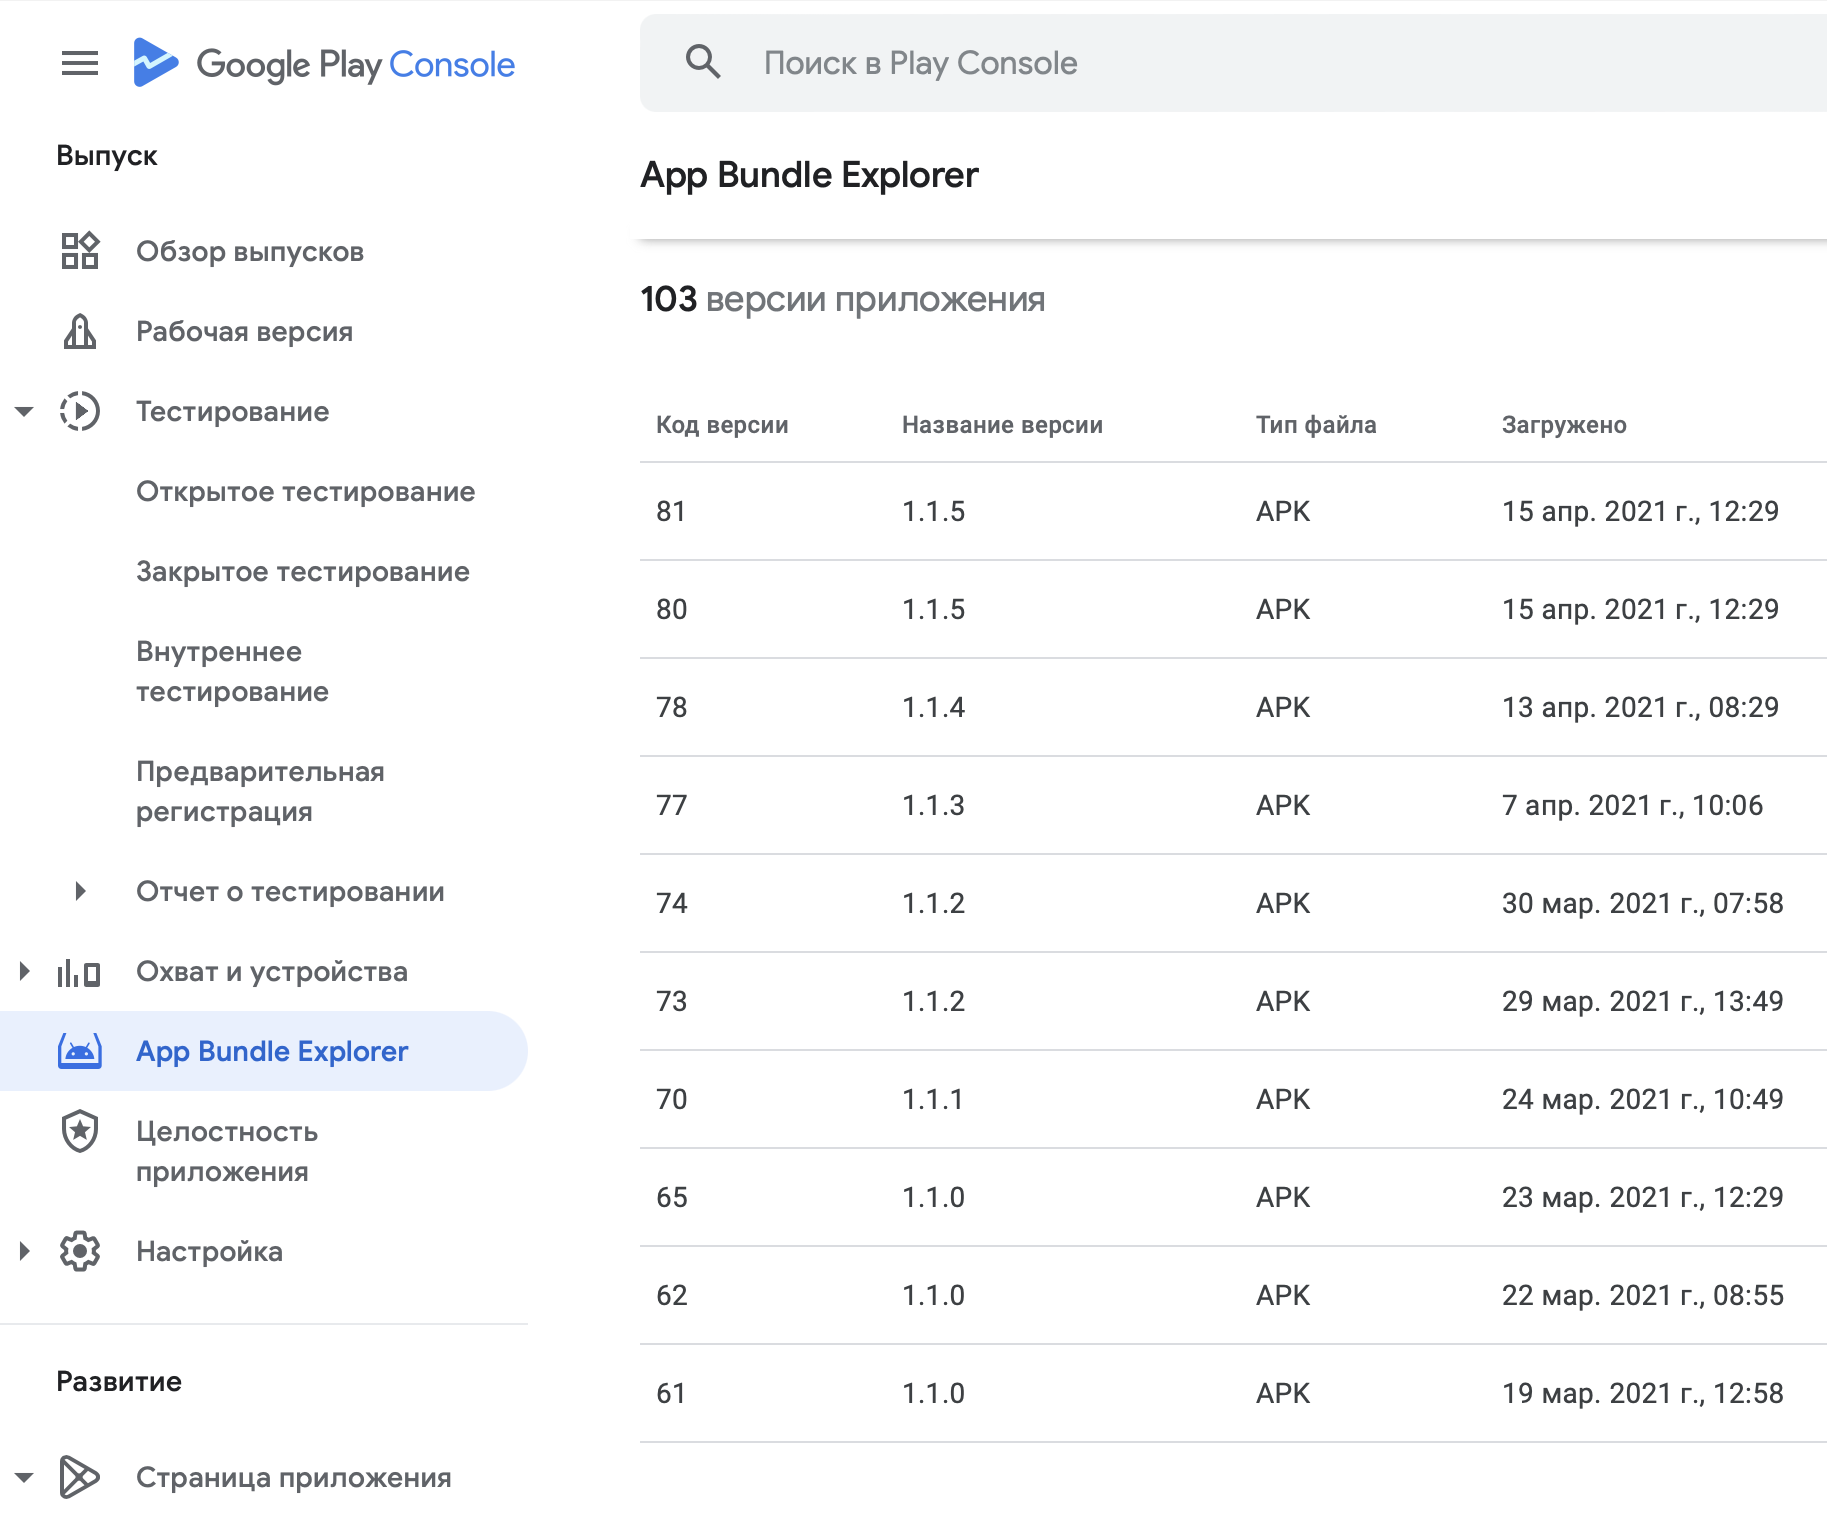Expand the Настройка section arrow

(x=25, y=1251)
